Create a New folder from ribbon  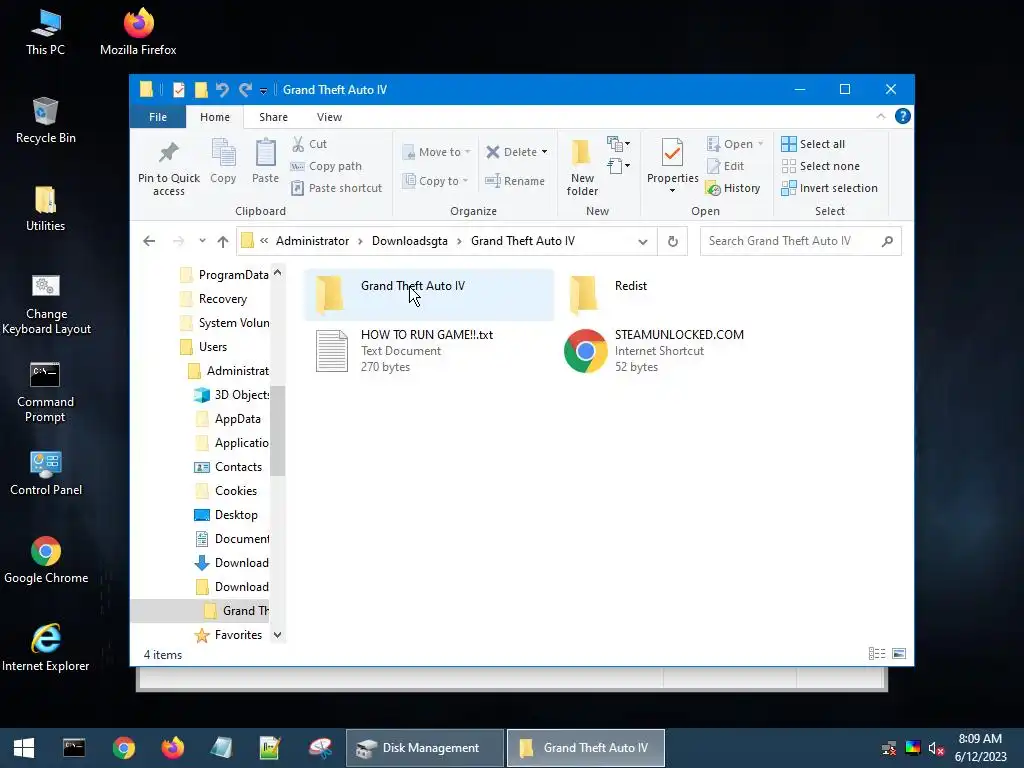582,167
